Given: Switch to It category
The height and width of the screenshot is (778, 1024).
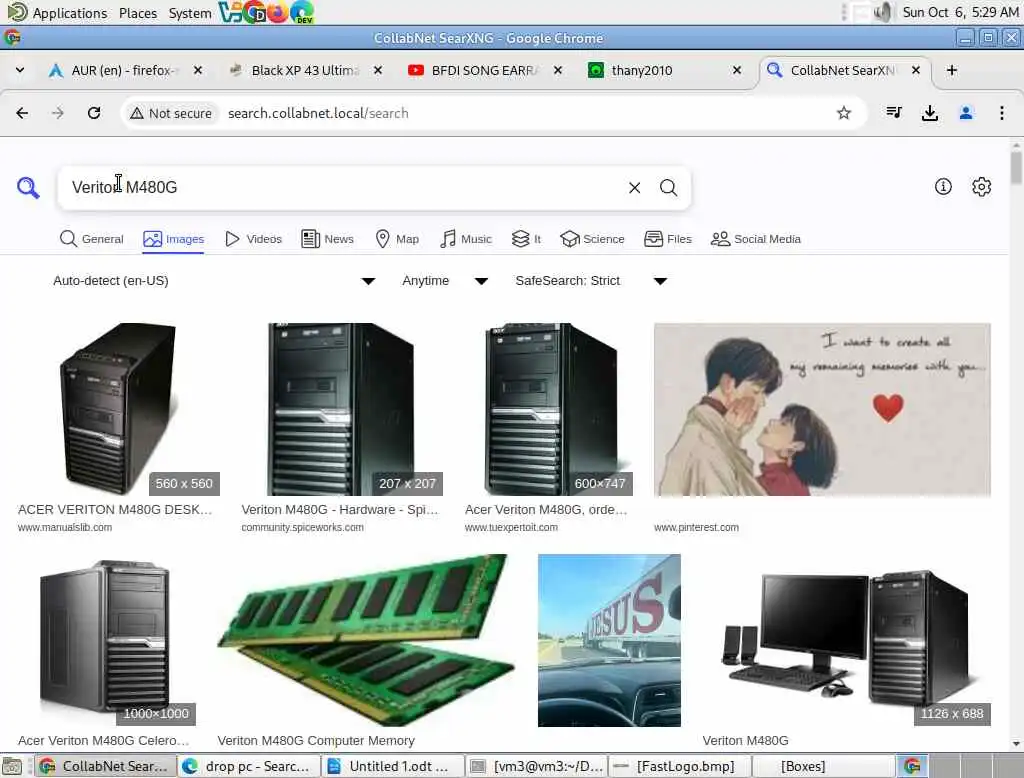Looking at the screenshot, I should (x=526, y=239).
